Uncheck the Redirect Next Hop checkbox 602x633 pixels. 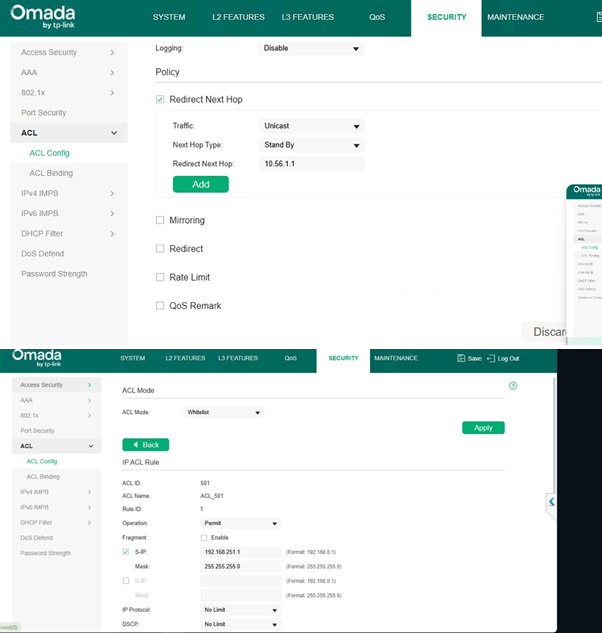[160, 99]
